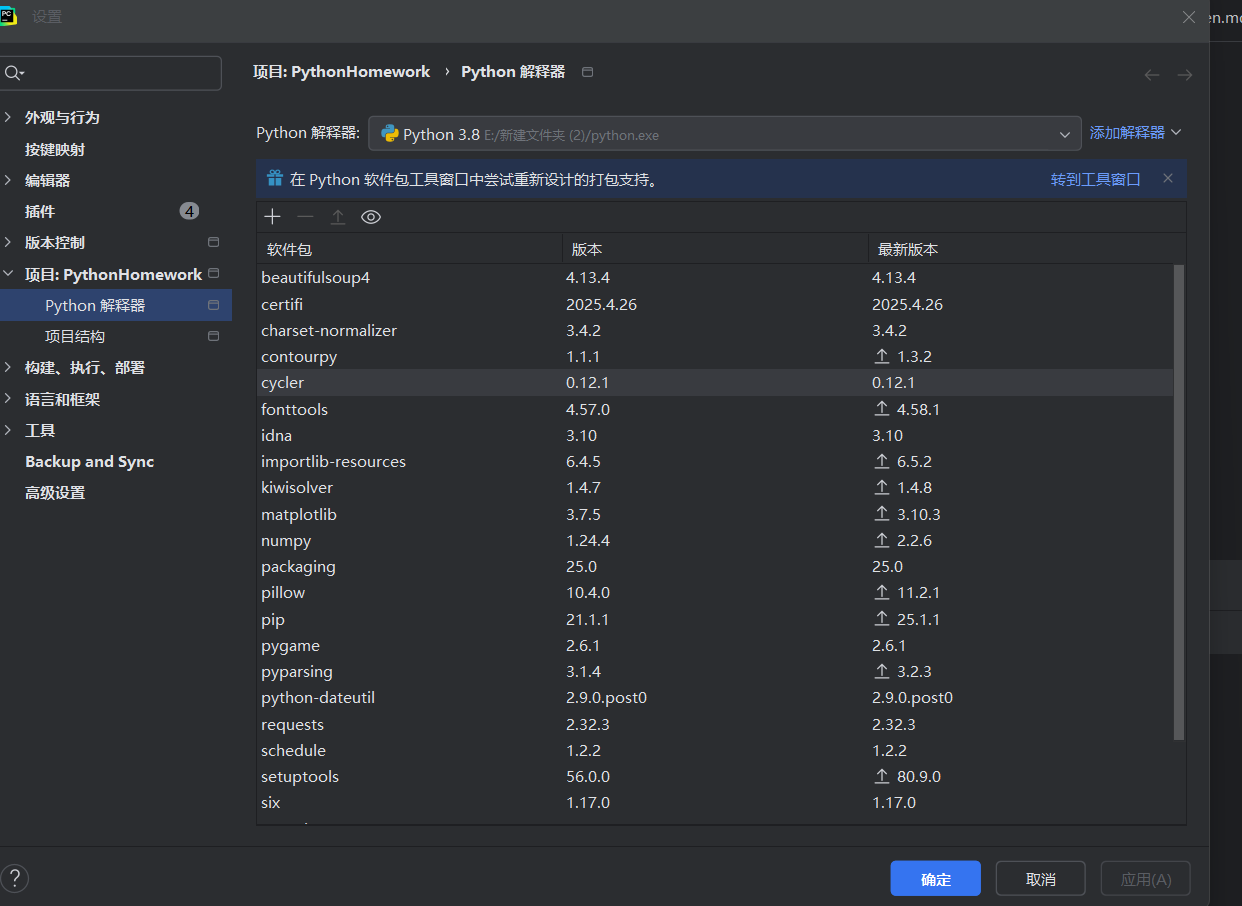Click the 应用(A) button
Screen dimensions: 1242x906
[x=1146, y=879]
